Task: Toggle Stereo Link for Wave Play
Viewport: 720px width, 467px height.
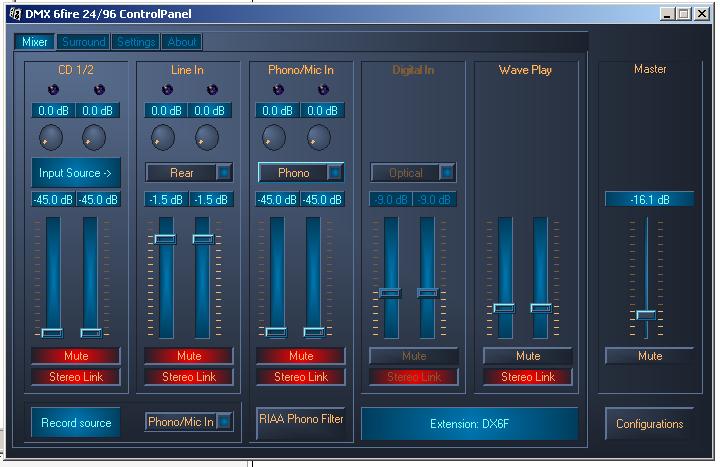Action: (x=528, y=377)
